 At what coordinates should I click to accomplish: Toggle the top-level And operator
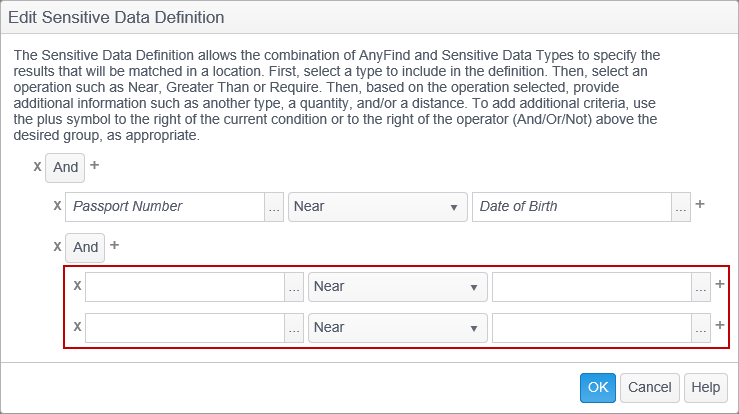66,167
